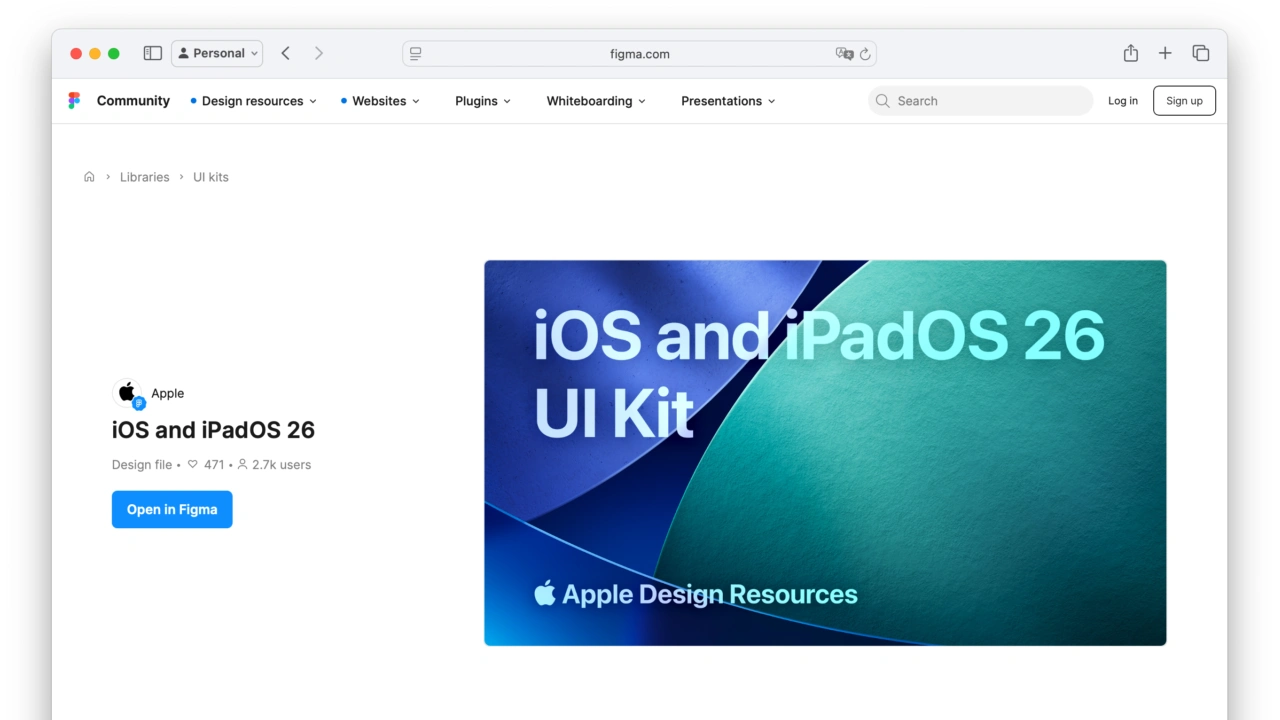Toggle the Safari sidebar

tap(153, 54)
